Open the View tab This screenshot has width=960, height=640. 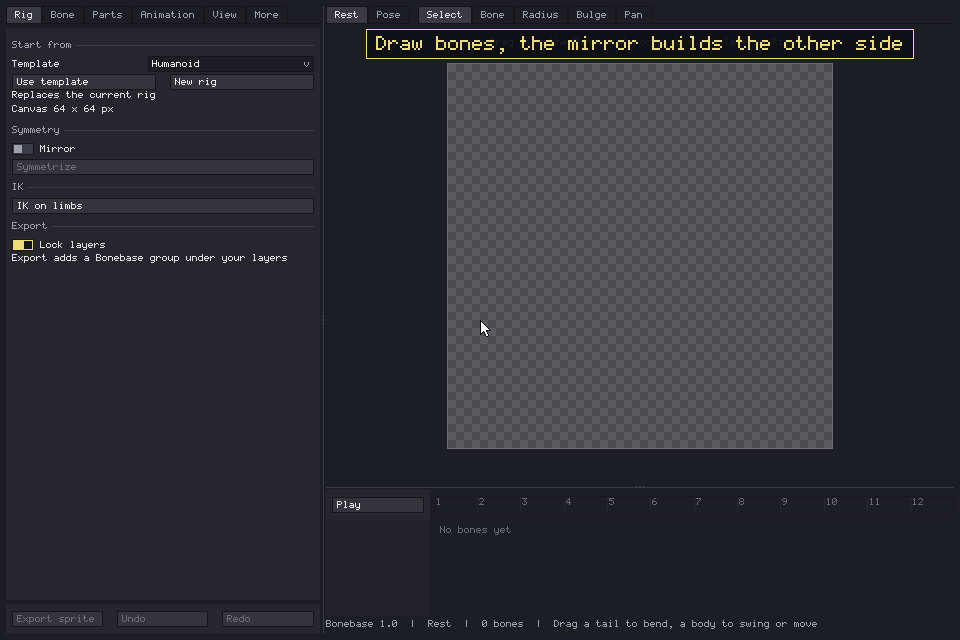click(x=224, y=15)
